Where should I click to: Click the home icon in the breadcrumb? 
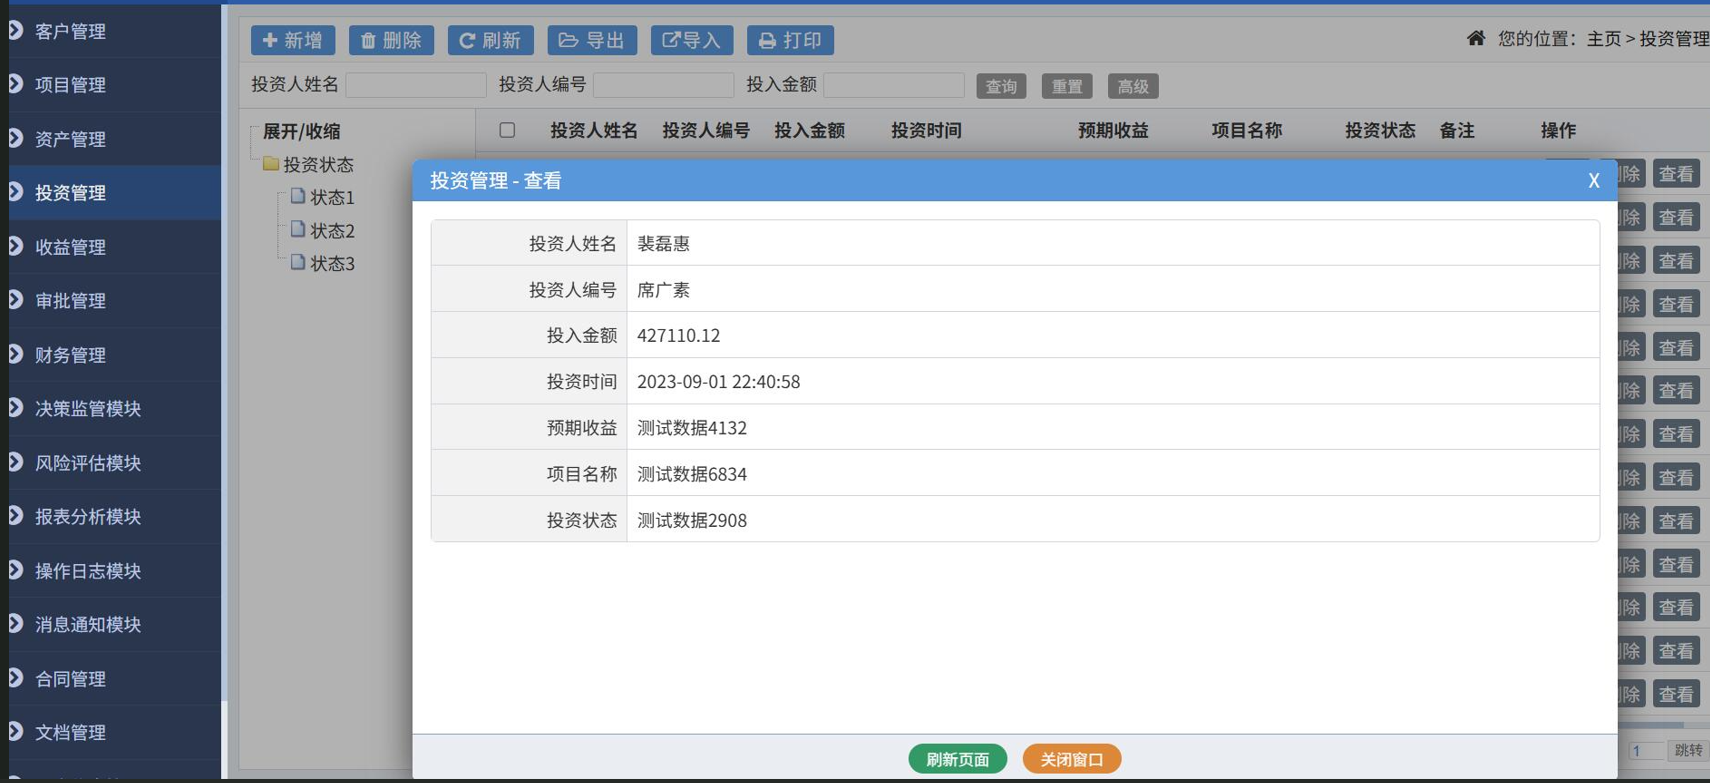pos(1476,38)
